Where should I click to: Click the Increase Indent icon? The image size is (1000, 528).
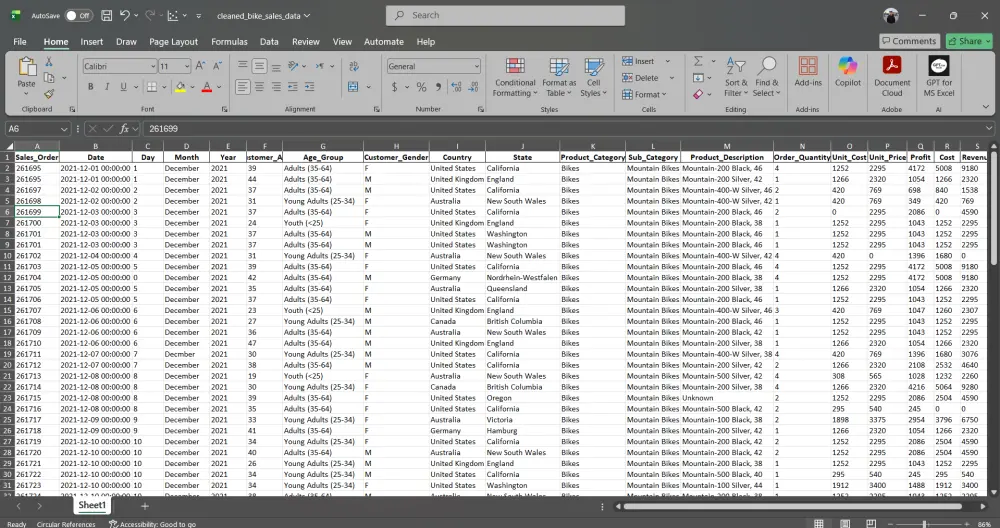click(309, 87)
